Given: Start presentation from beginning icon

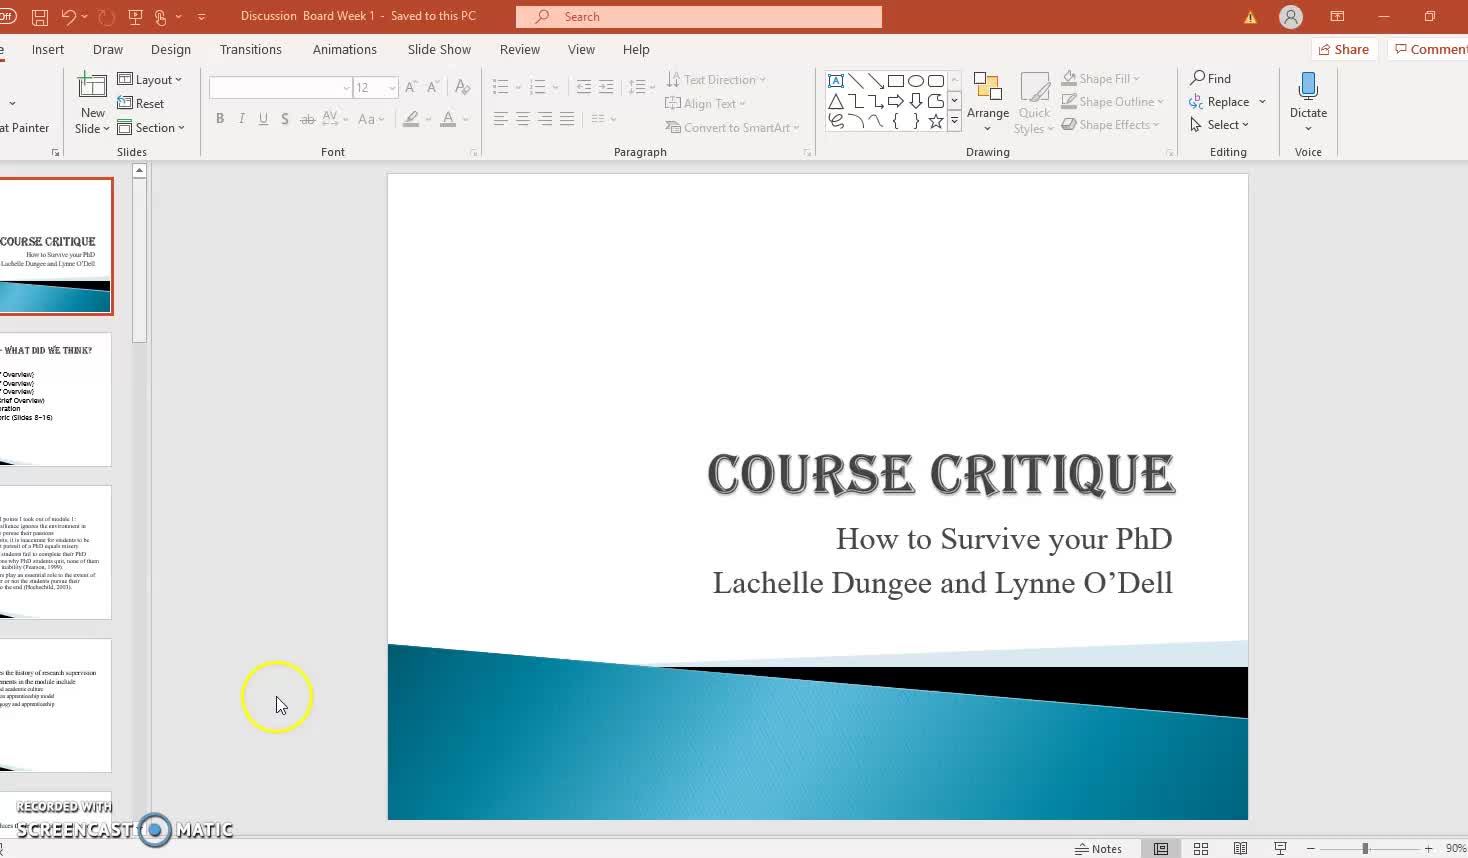Looking at the screenshot, I should coord(136,17).
